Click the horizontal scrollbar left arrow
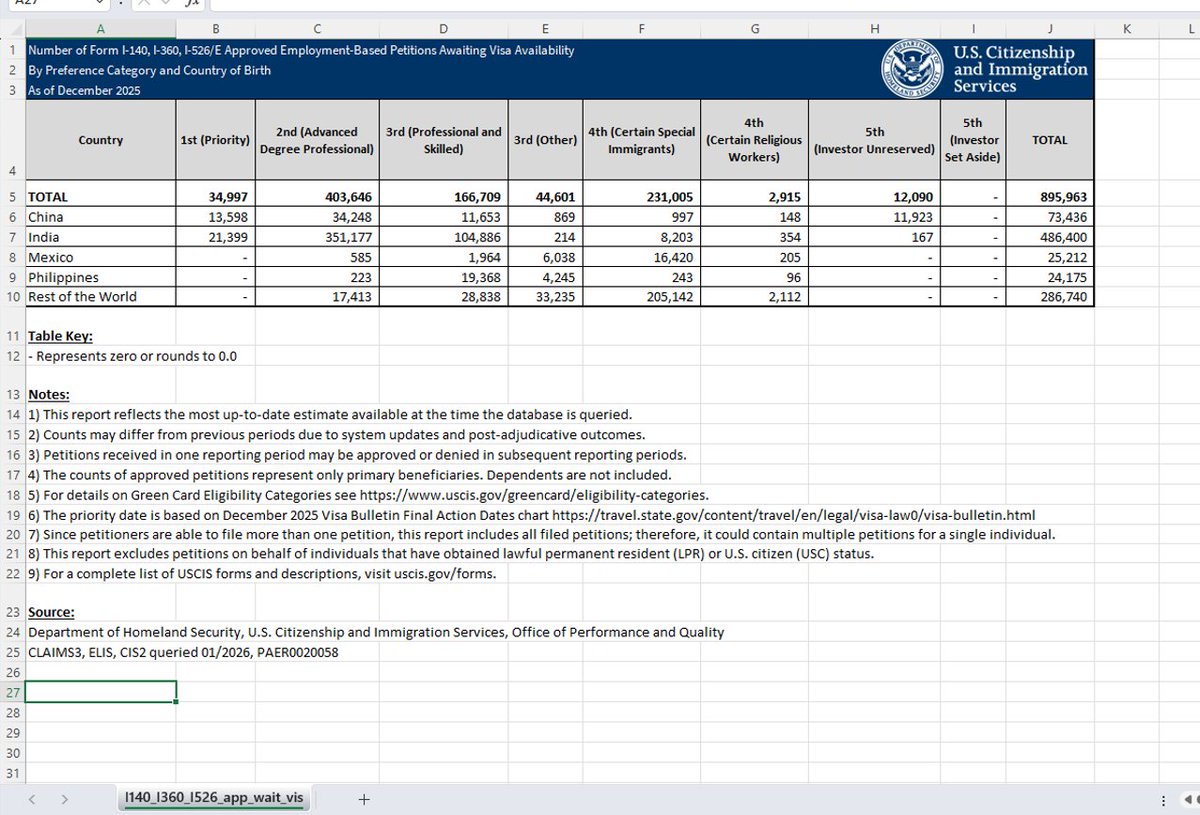 pos(1189,799)
